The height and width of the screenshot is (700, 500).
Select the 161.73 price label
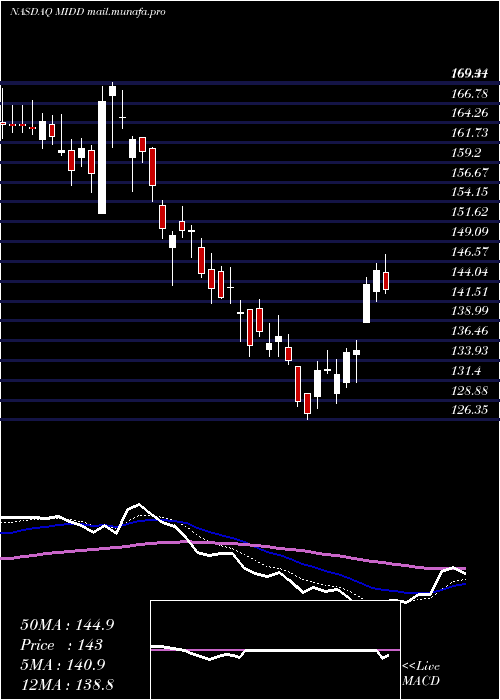pyautogui.click(x=470, y=133)
